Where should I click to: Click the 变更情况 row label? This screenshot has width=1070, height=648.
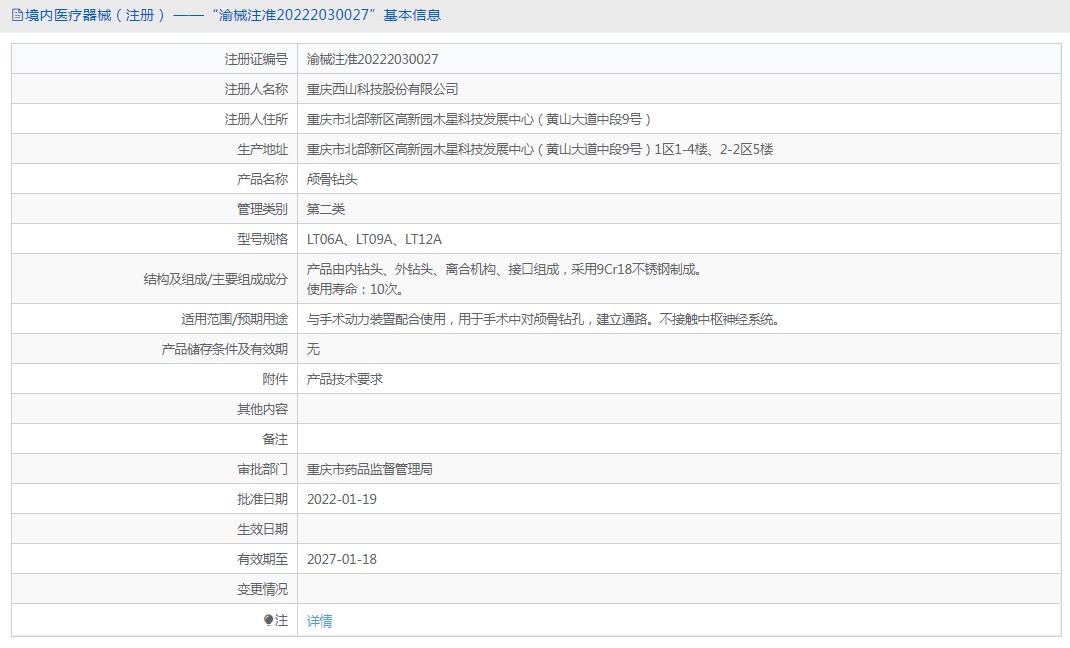pos(262,589)
